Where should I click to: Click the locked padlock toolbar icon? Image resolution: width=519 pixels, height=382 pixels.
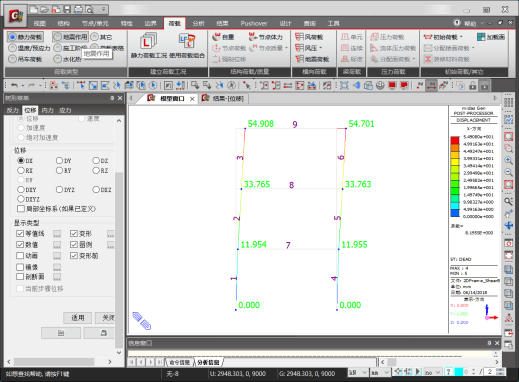(x=484, y=86)
